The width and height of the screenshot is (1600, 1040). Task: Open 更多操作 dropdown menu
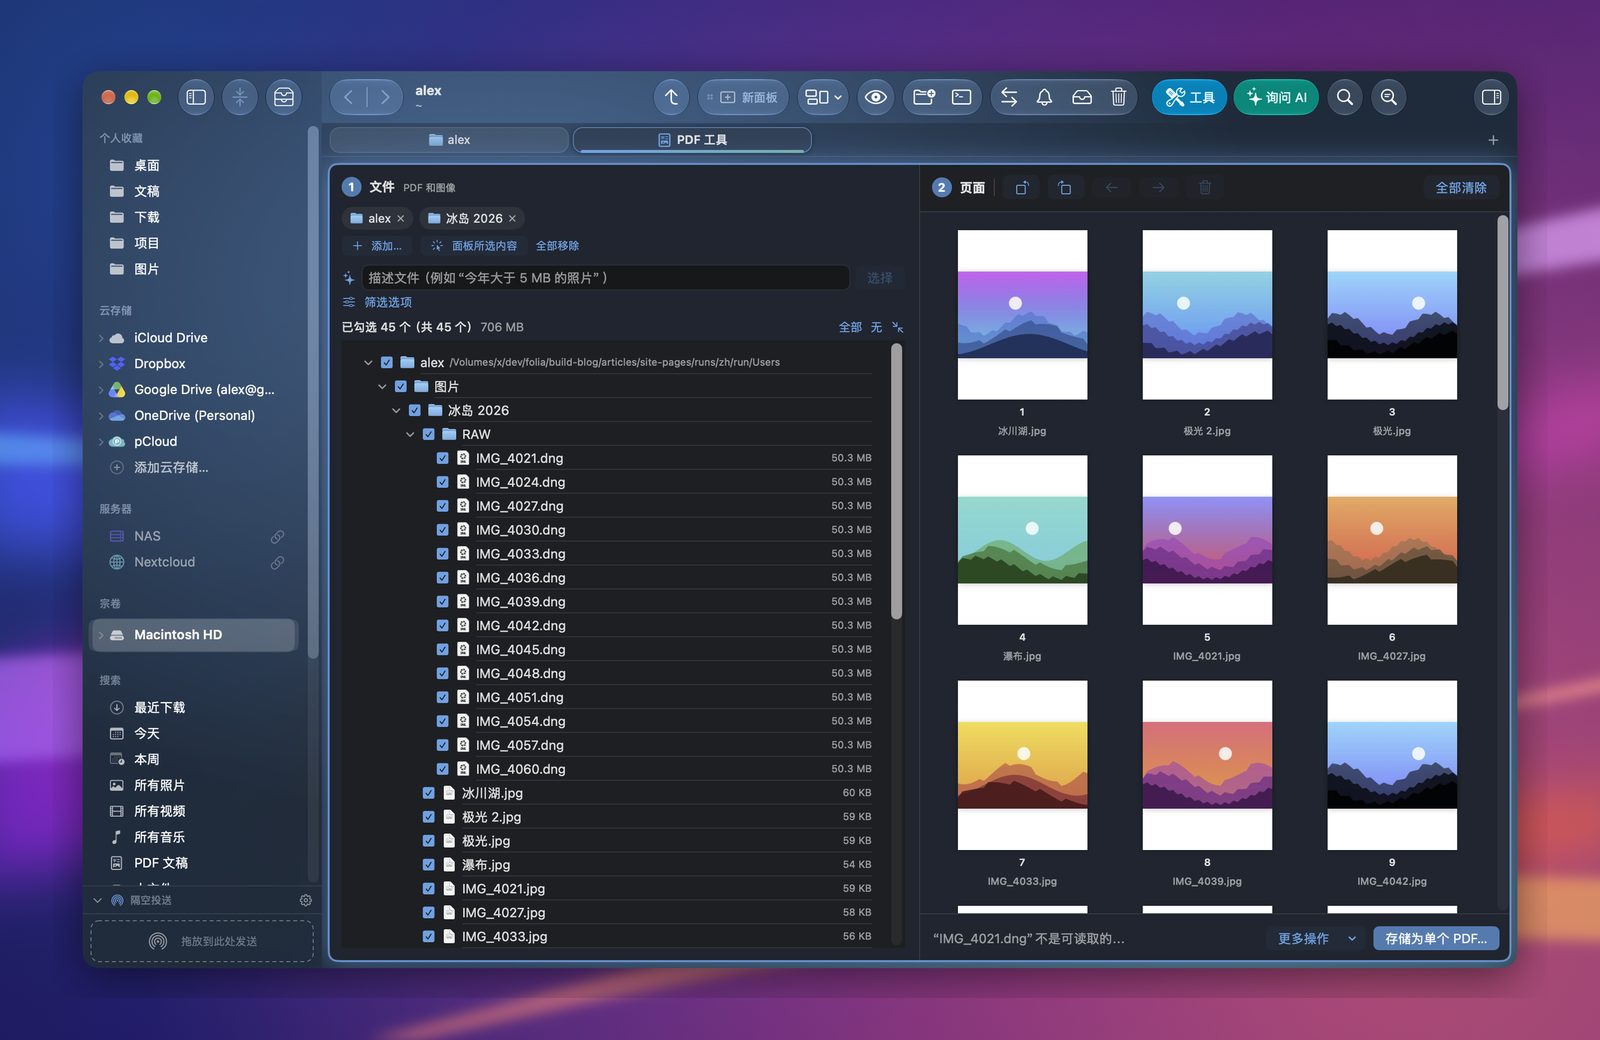1316,938
